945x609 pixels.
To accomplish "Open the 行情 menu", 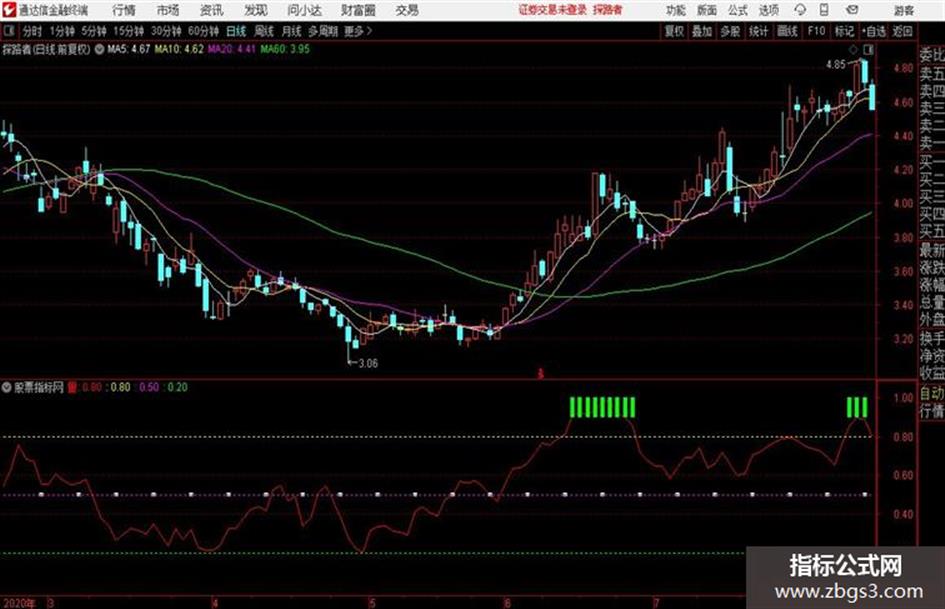I will coord(124,10).
